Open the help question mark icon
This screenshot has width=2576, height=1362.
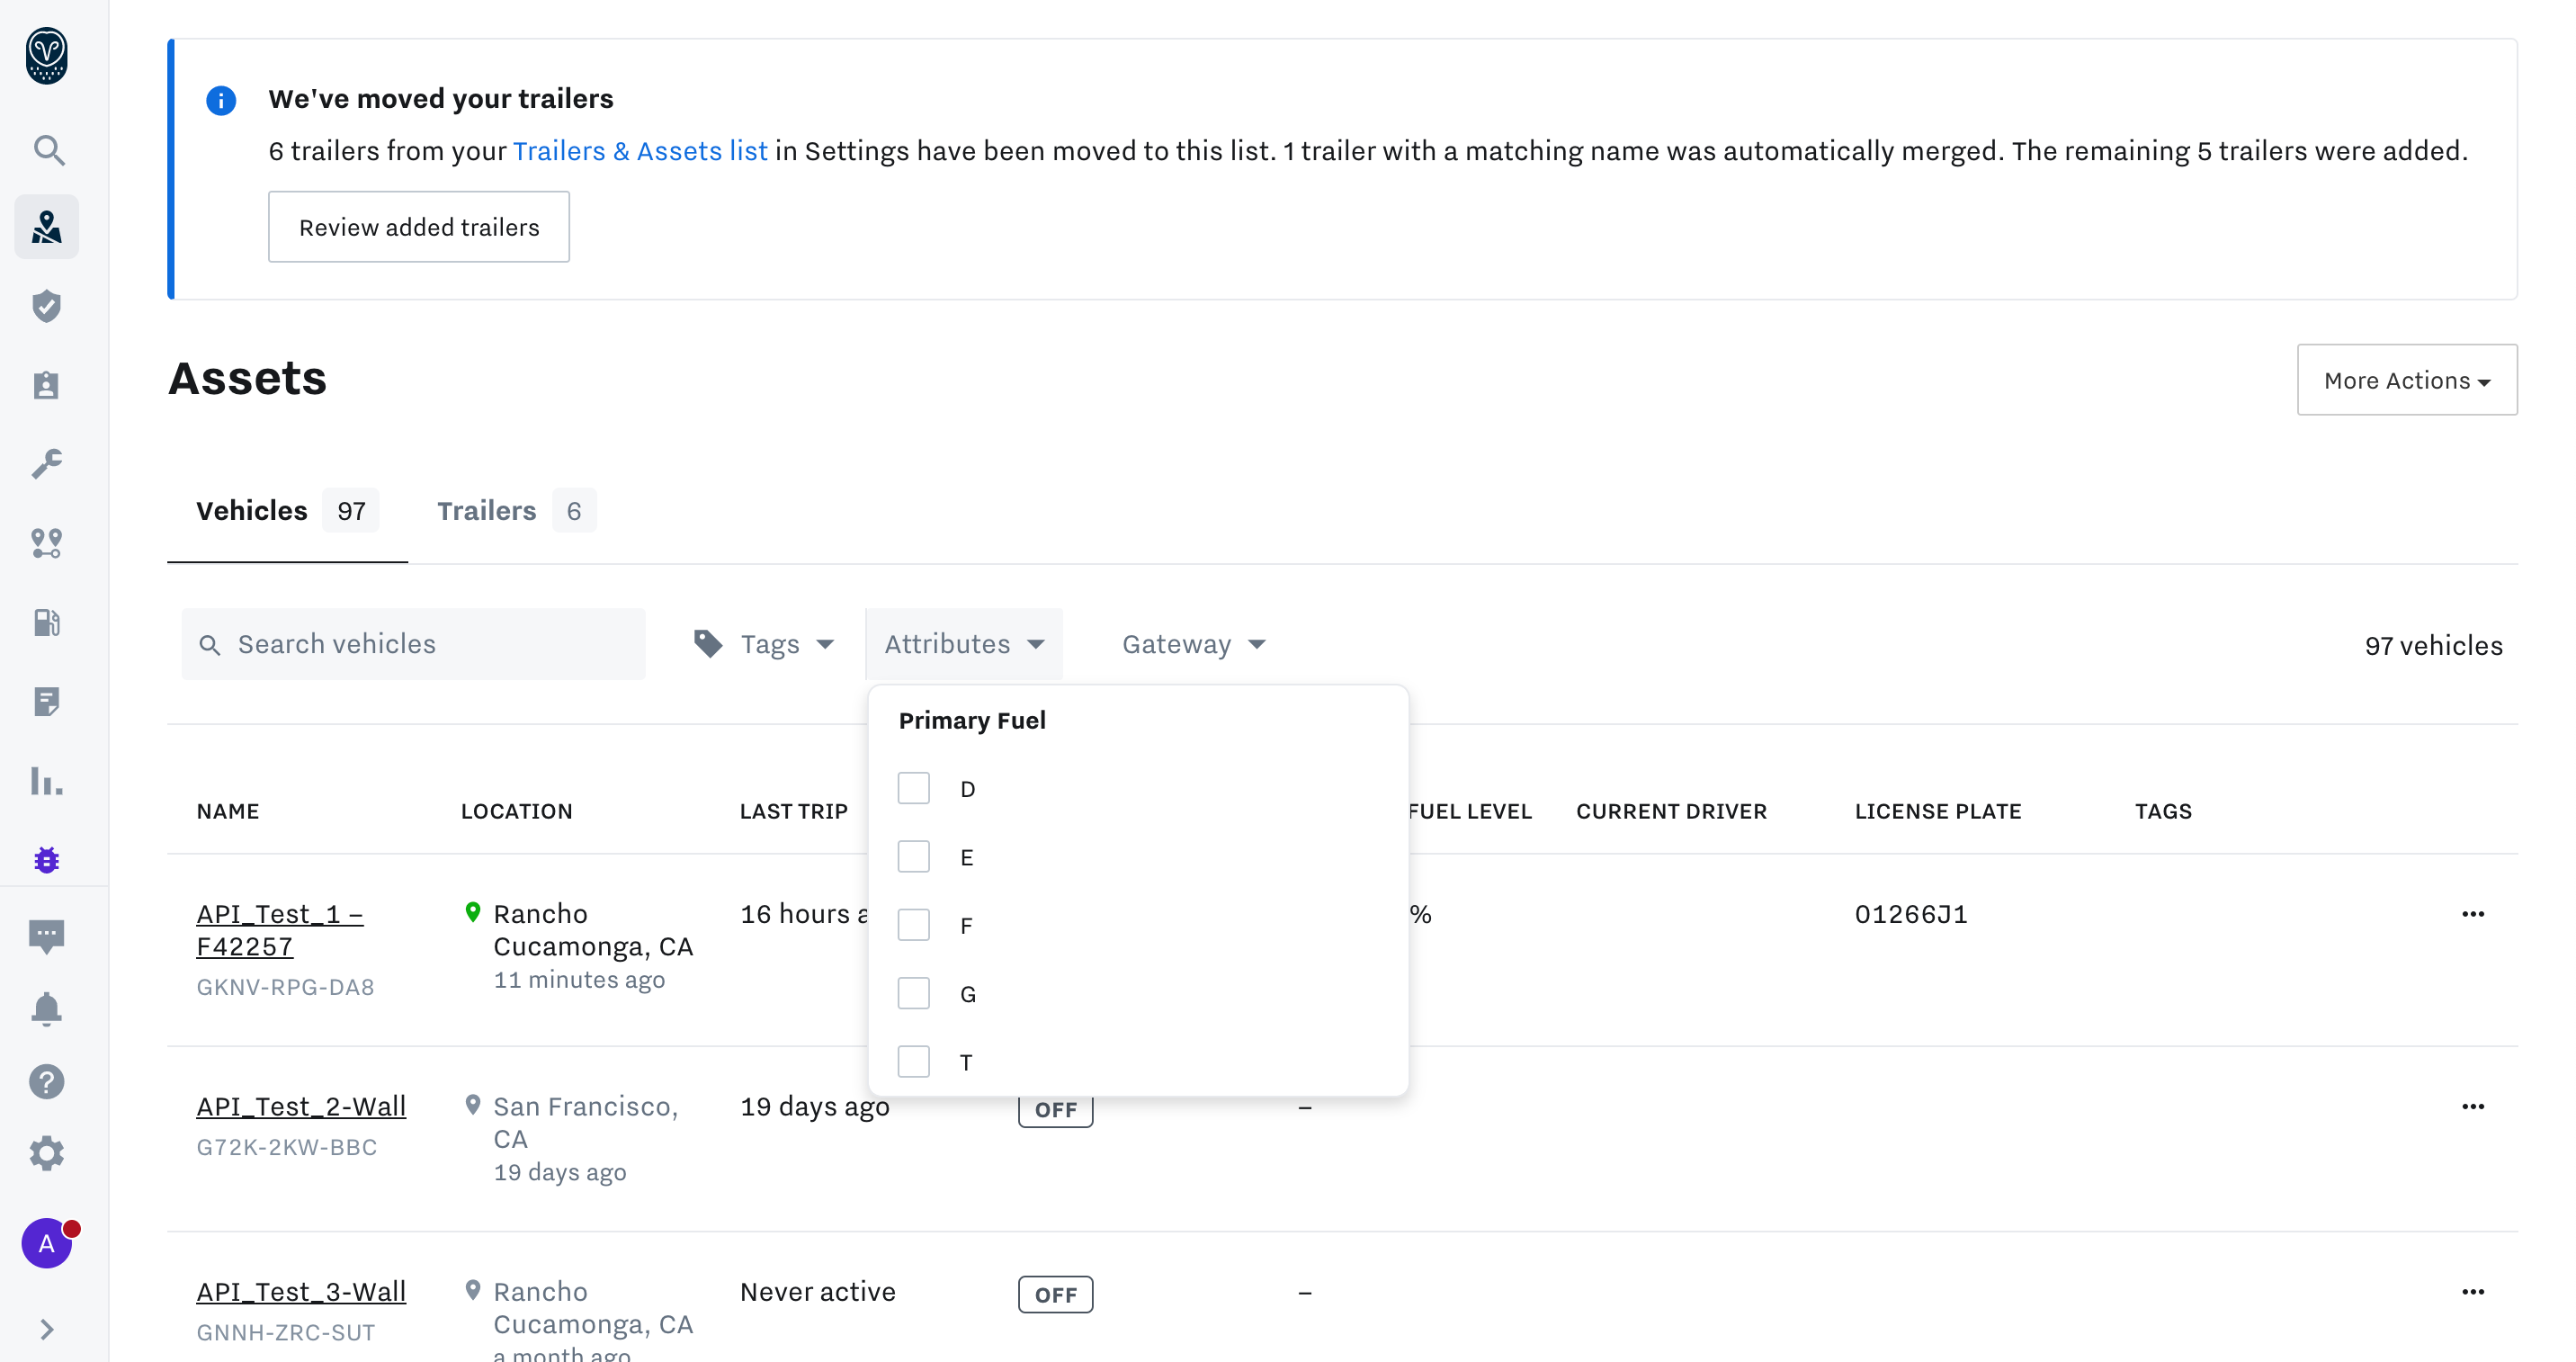pyautogui.click(x=47, y=1082)
